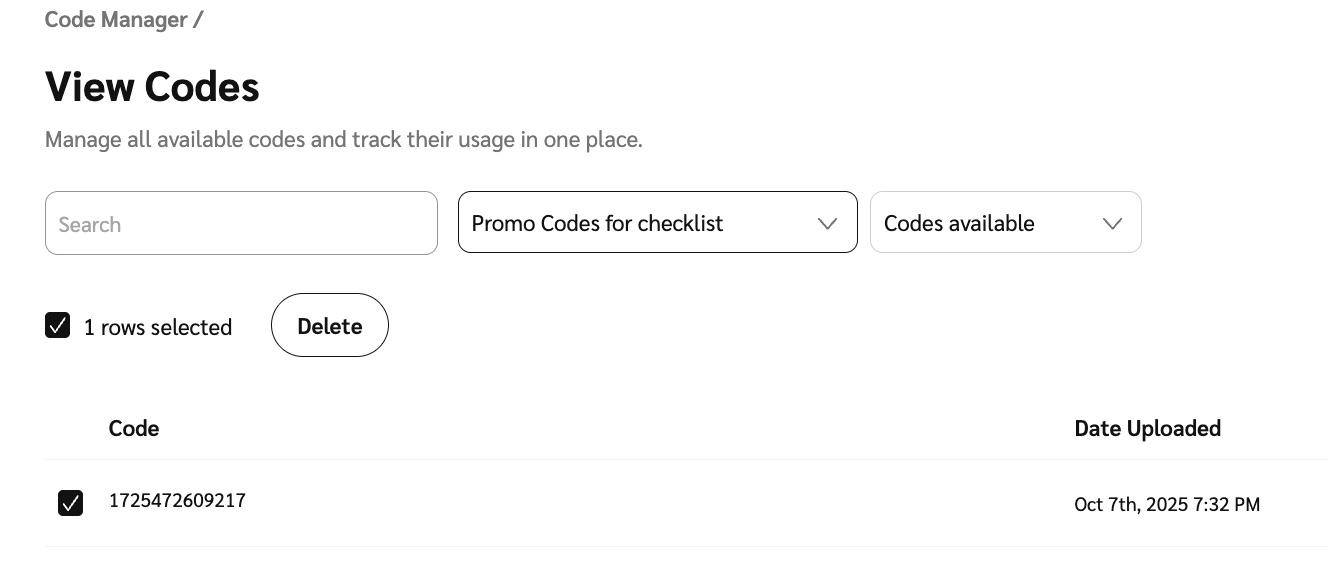Click the checkmark icon in the code row
Screen dimensions: 1328x574
pyautogui.click(x=70, y=503)
